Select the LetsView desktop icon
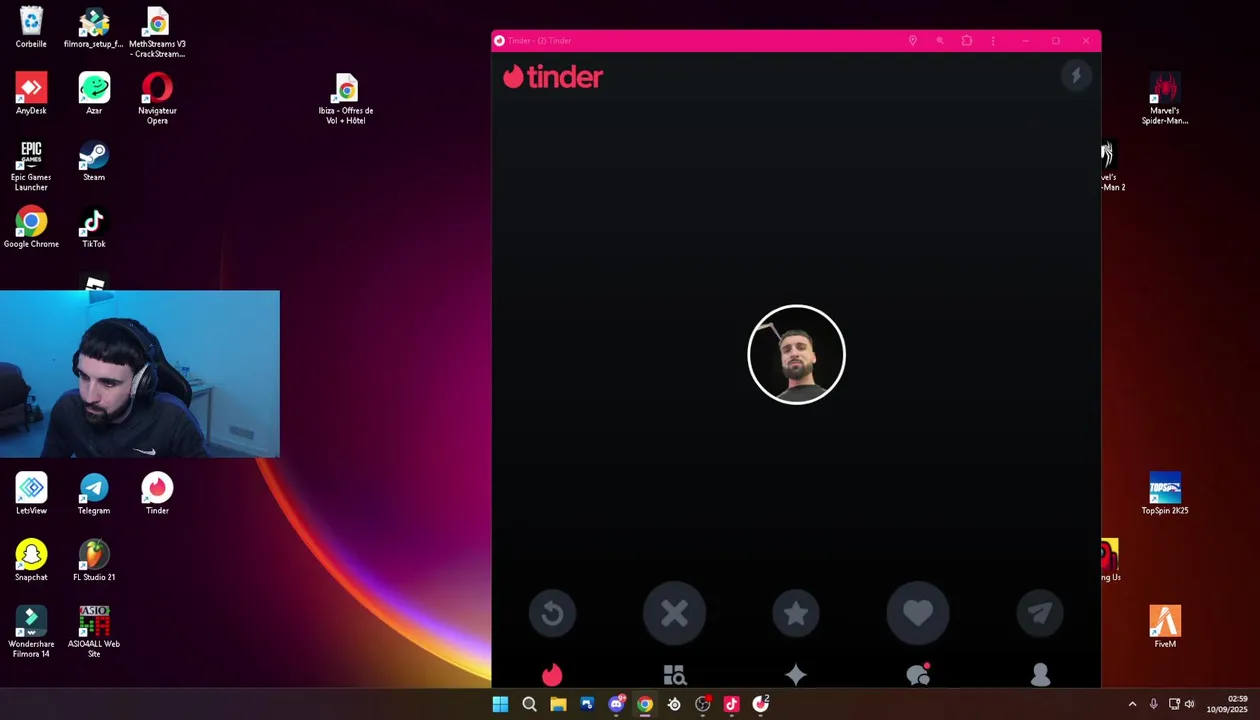 coord(31,494)
